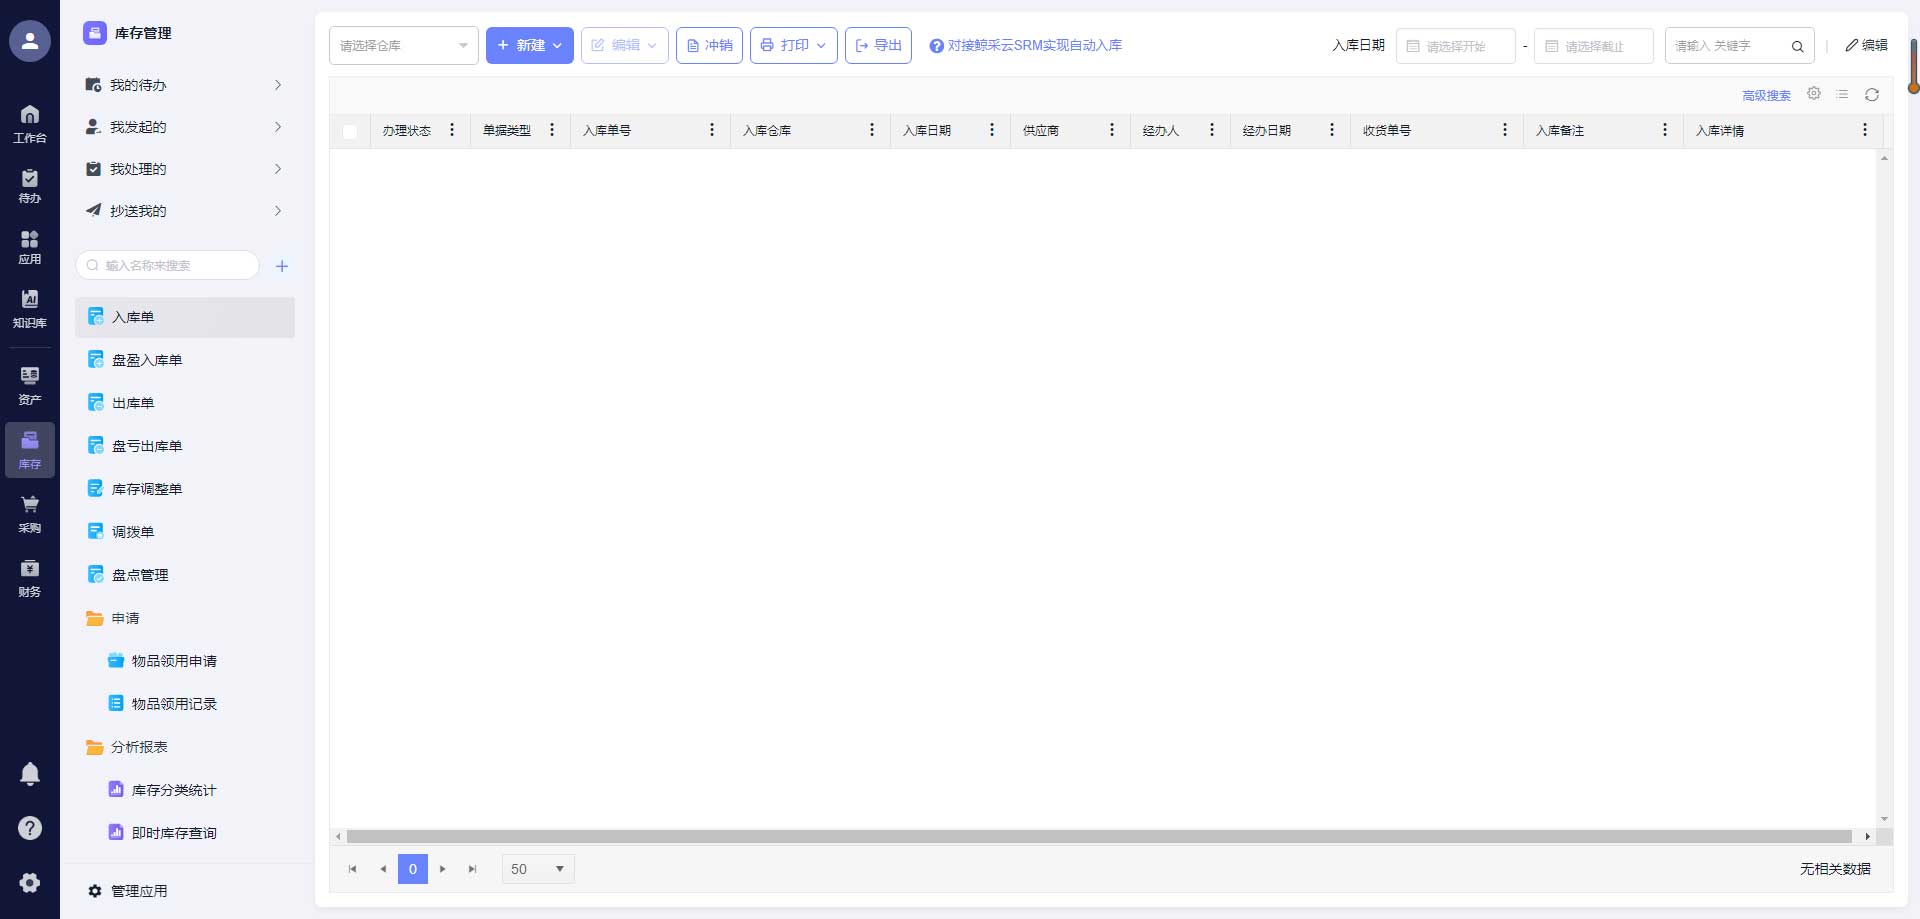Open 盘点管理 from the sidebar
This screenshot has width=1920, height=919.
[140, 575]
